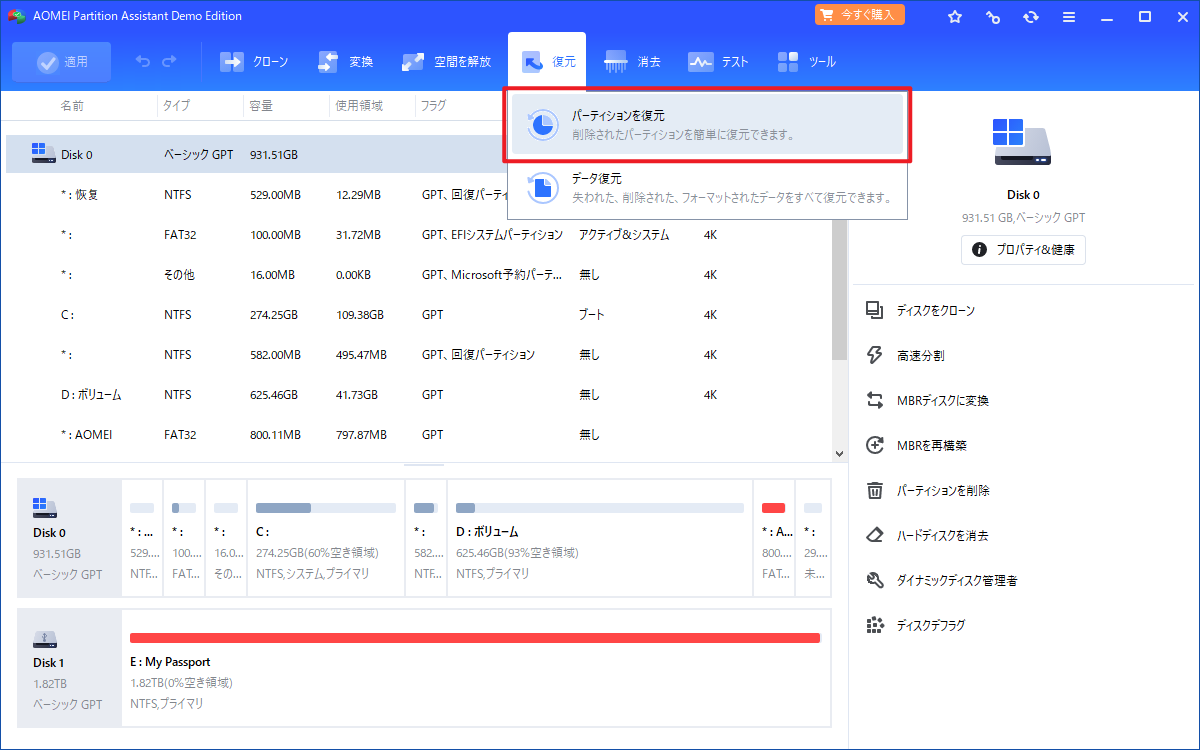The width and height of the screenshot is (1200, 750).
Task: Select D: ボリューム block in disk map
Action: [600, 537]
